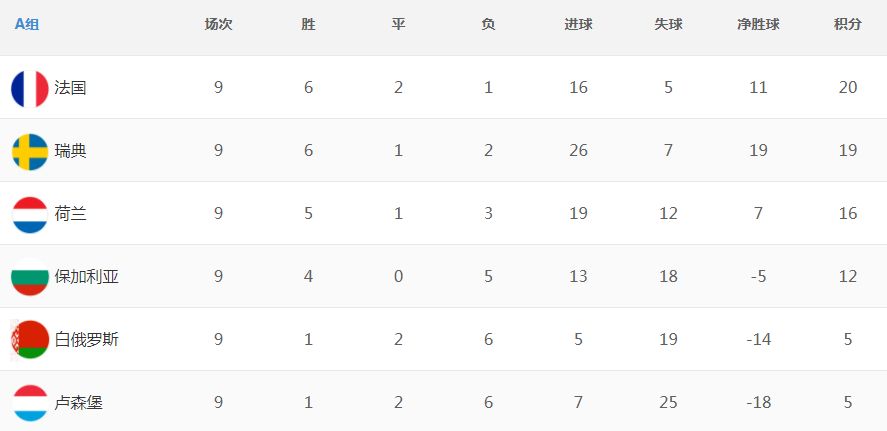
Task: Click the Luxembourg flag icon
Action: pyautogui.click(x=30, y=403)
